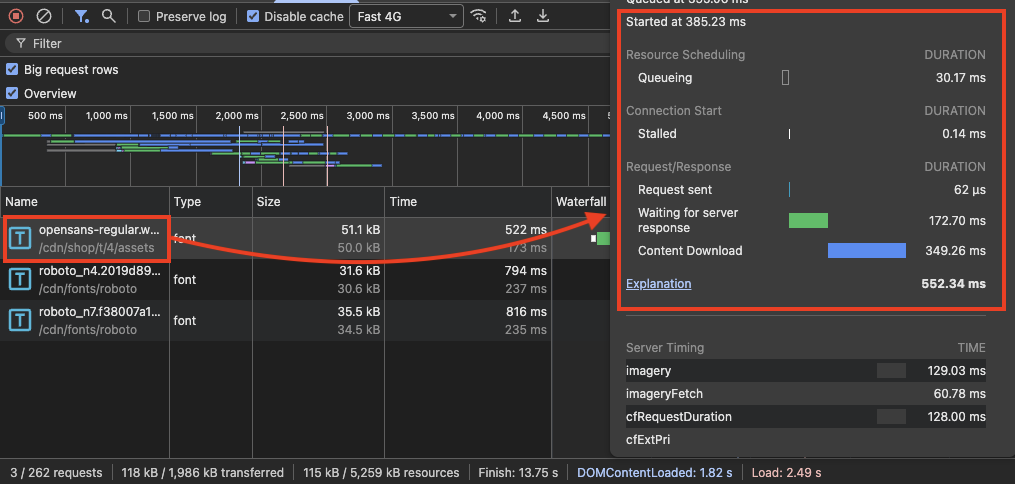Open the timing Explanation link
This screenshot has height=484, width=1015.
(x=658, y=283)
